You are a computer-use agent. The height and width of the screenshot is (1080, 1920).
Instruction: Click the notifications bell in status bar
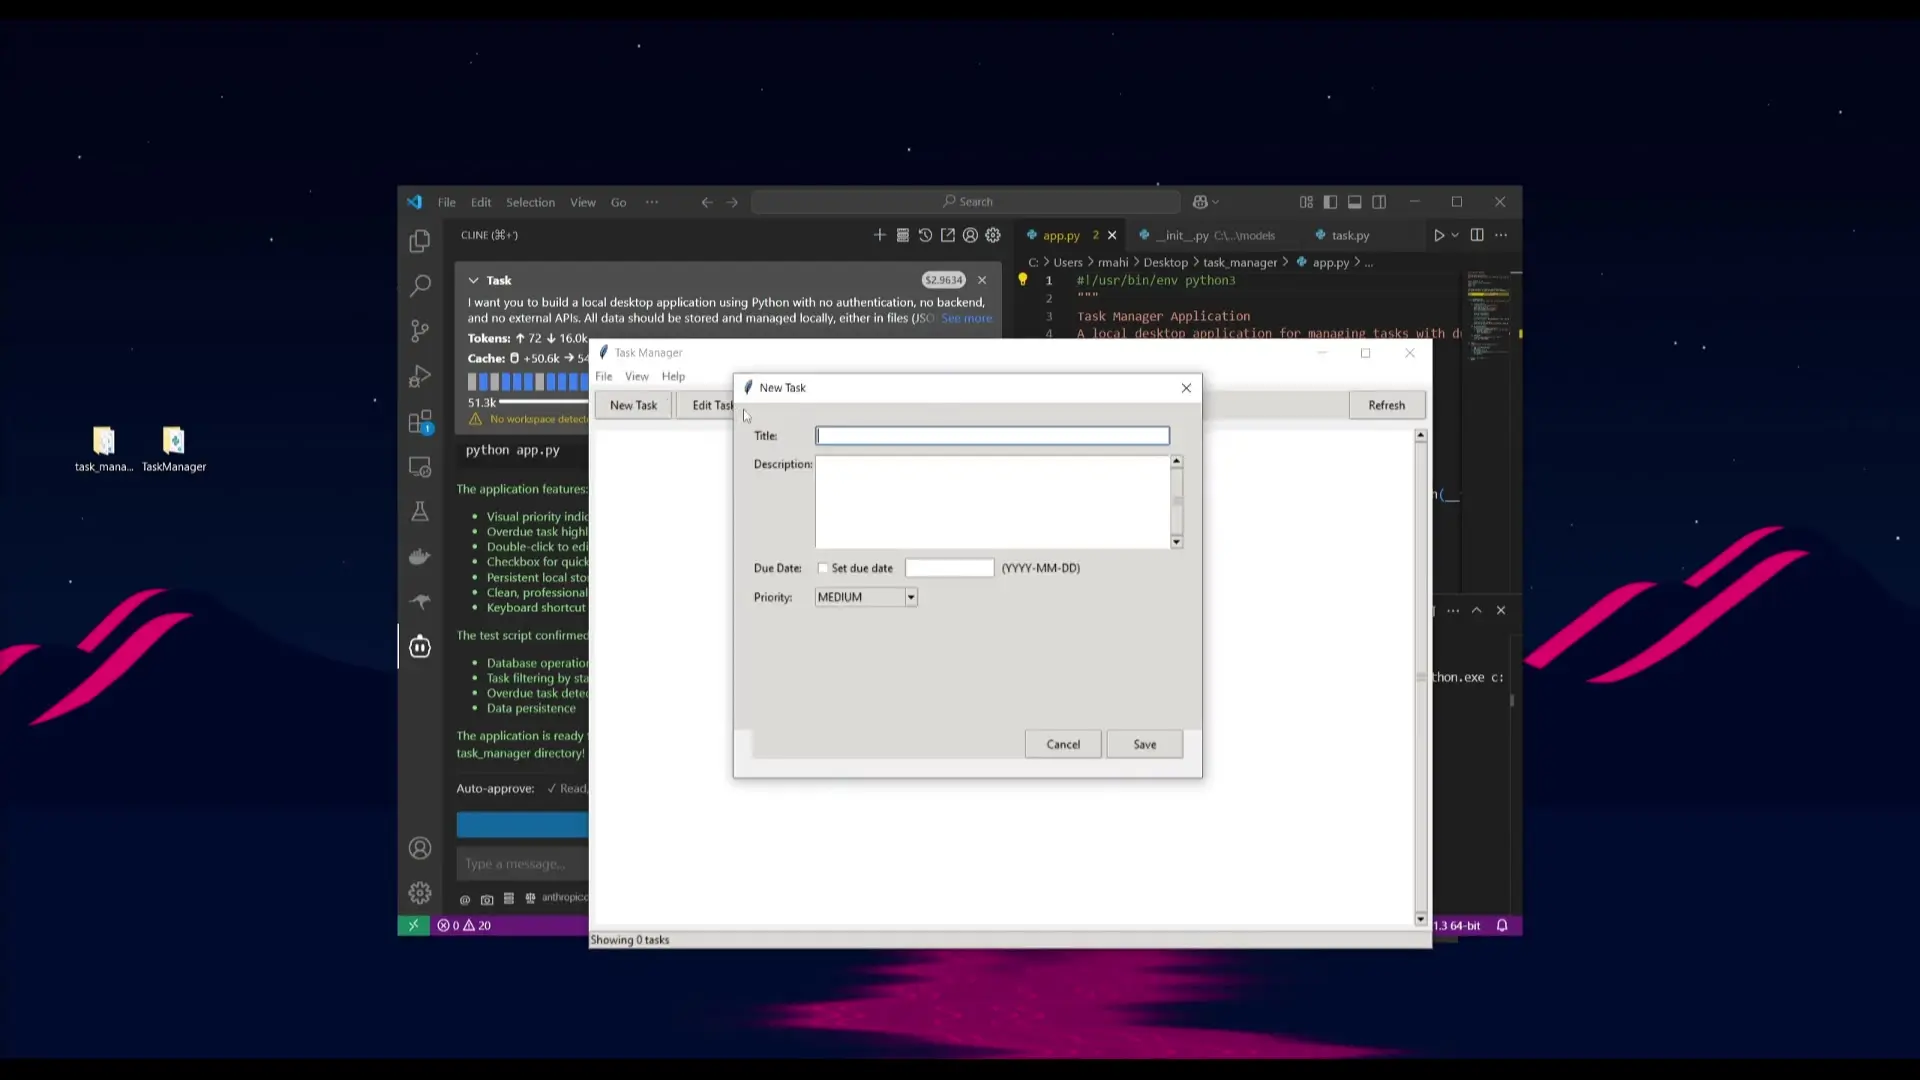1502,925
